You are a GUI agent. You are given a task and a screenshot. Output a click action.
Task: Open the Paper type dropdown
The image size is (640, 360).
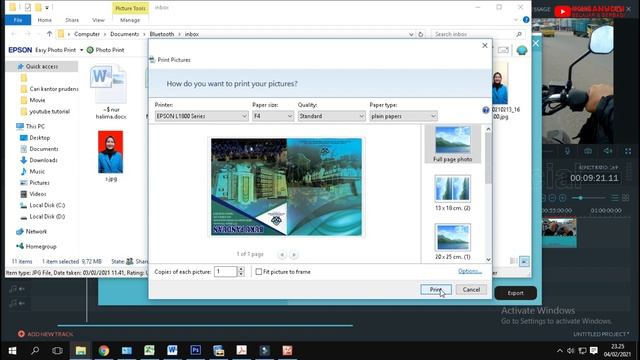click(x=403, y=116)
